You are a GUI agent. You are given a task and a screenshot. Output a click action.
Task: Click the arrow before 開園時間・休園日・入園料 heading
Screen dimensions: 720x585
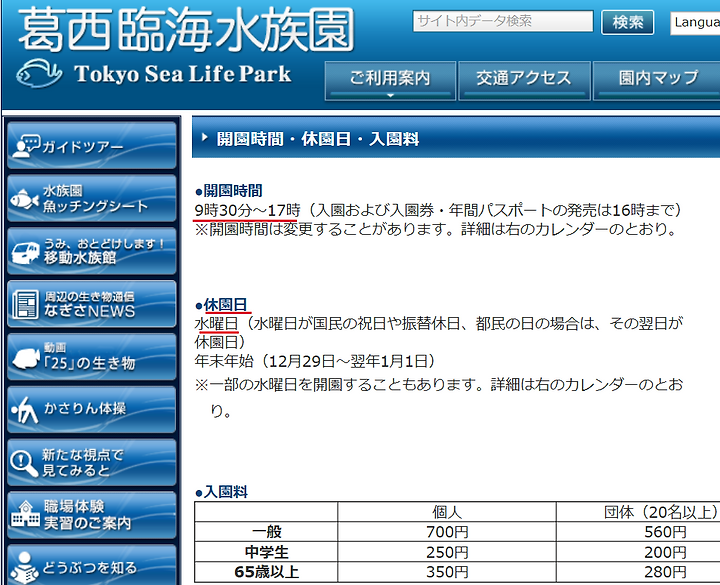point(205,137)
